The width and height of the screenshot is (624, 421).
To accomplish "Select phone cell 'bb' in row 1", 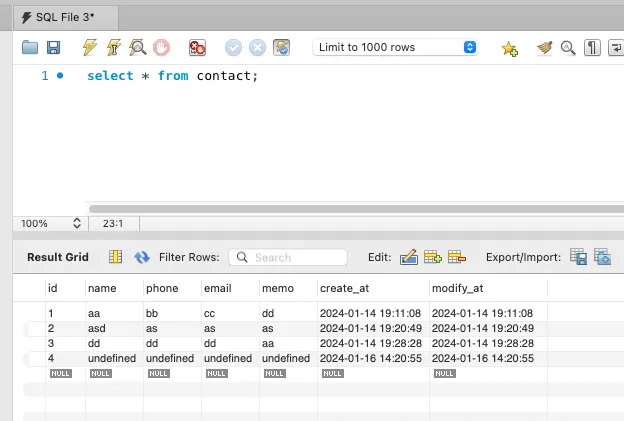I will coord(172,313).
